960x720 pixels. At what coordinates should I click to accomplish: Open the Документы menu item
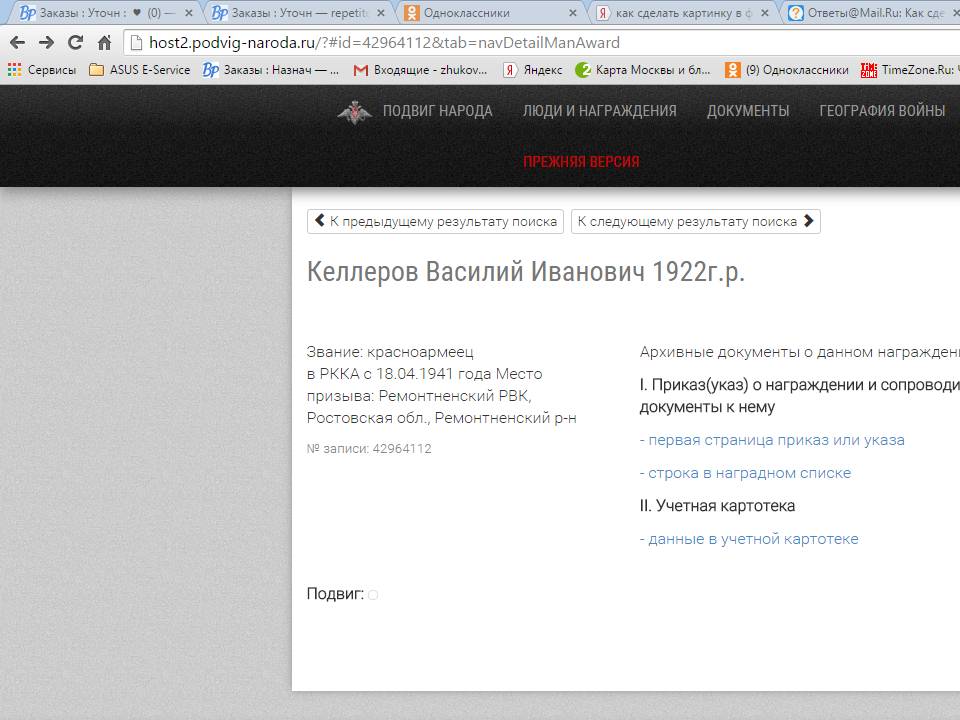(x=747, y=111)
